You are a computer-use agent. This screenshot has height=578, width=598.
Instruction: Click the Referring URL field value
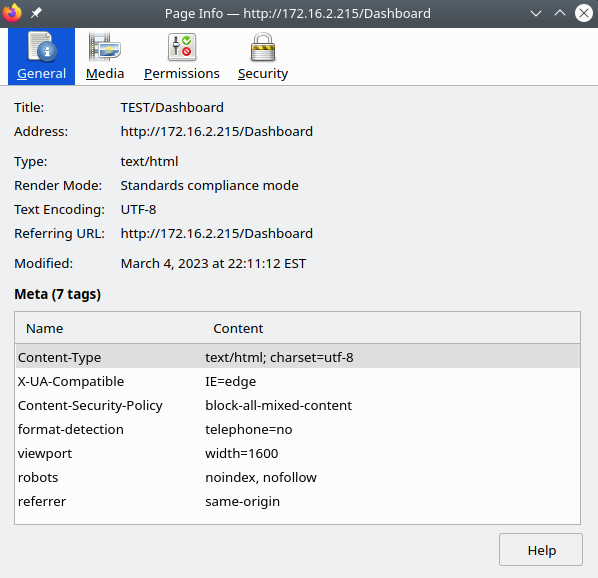217,233
